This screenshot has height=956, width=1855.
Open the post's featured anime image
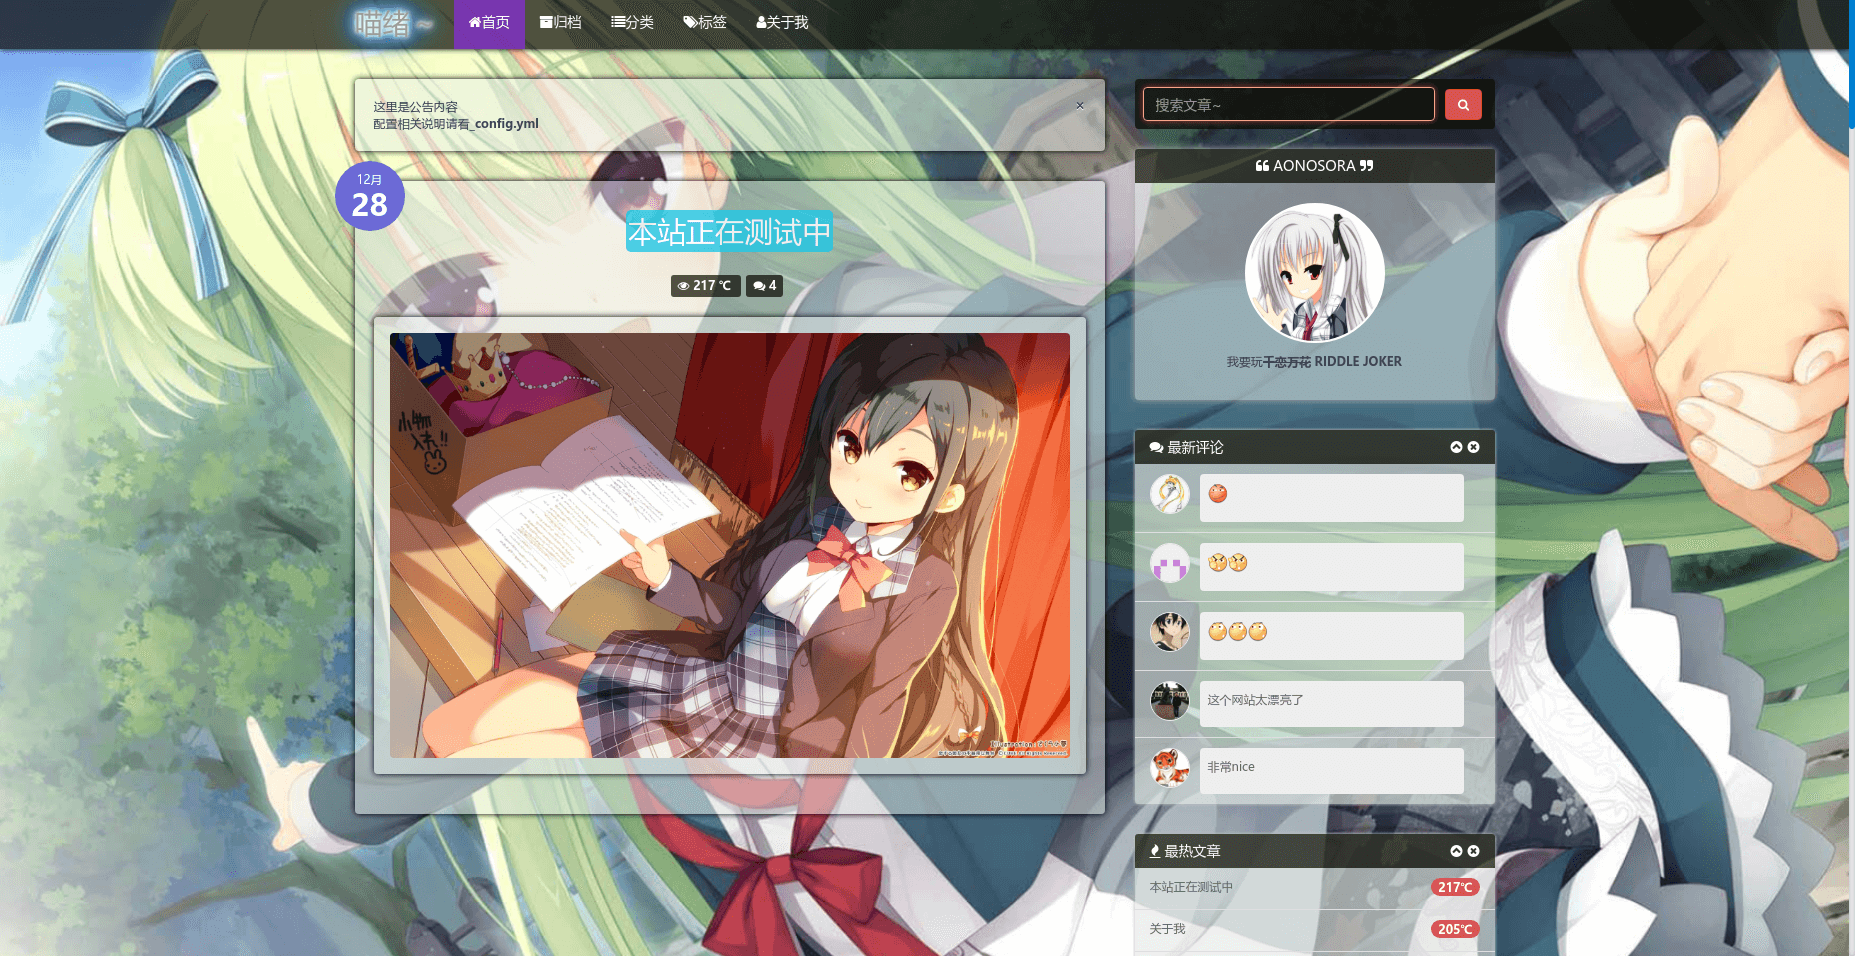coord(730,545)
